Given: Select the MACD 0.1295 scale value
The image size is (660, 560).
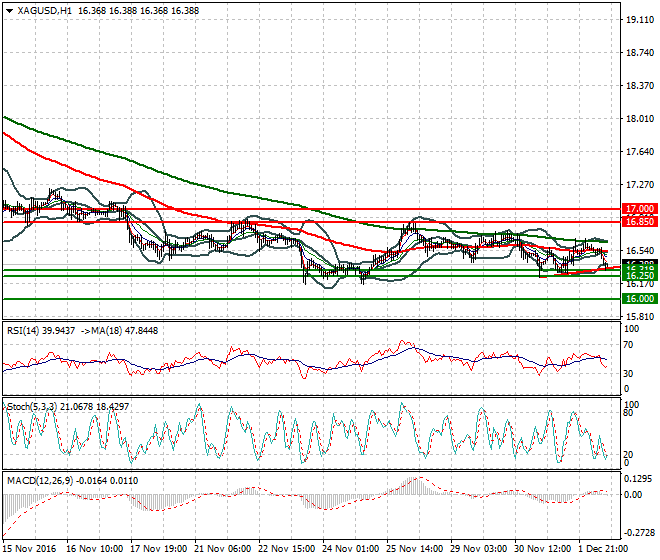Looking at the screenshot, I should [x=639, y=479].
